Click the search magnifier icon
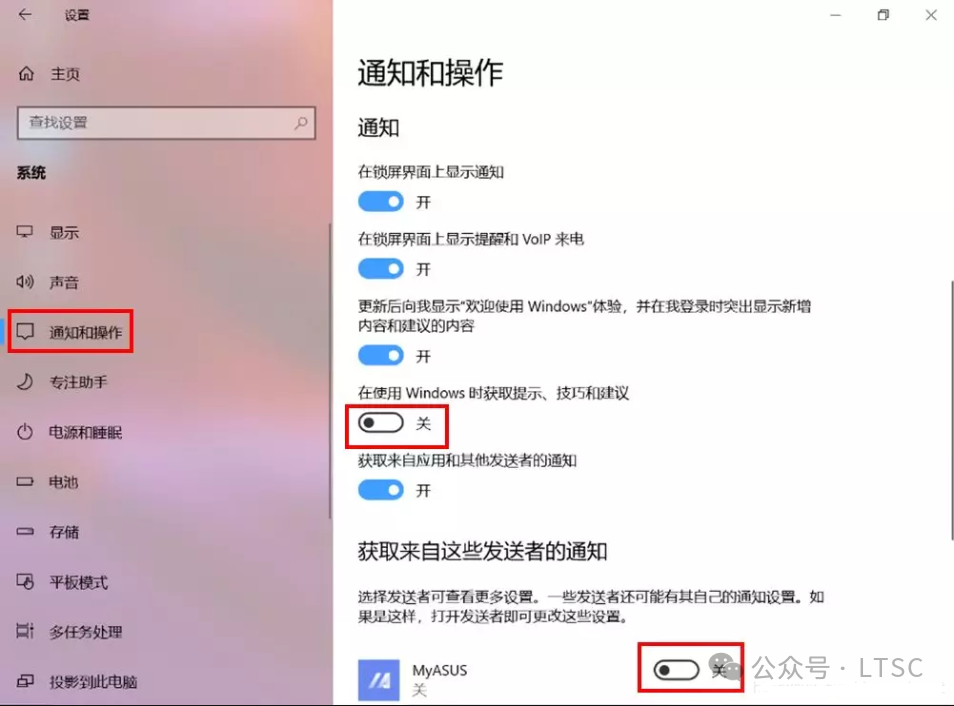The width and height of the screenshot is (954, 706). pyautogui.click(x=301, y=123)
